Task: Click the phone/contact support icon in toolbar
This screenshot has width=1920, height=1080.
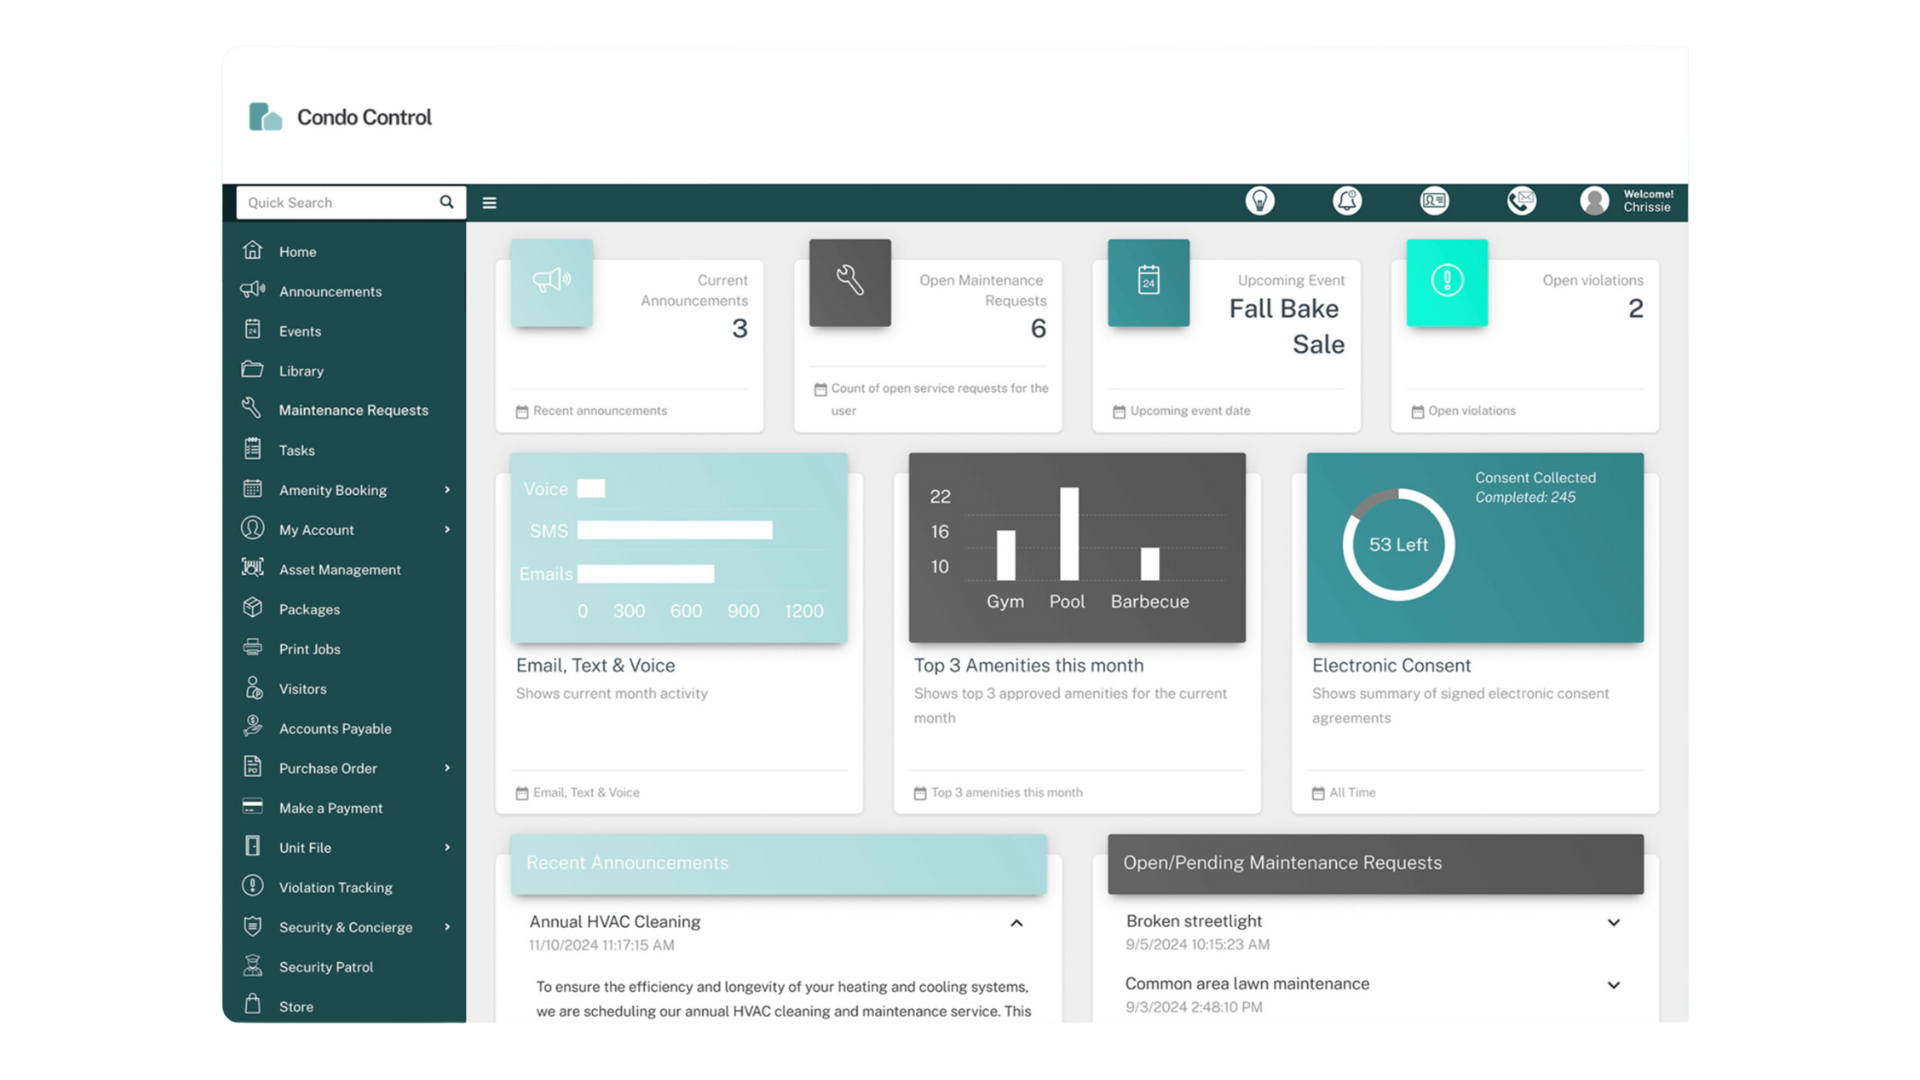Action: coord(1520,200)
